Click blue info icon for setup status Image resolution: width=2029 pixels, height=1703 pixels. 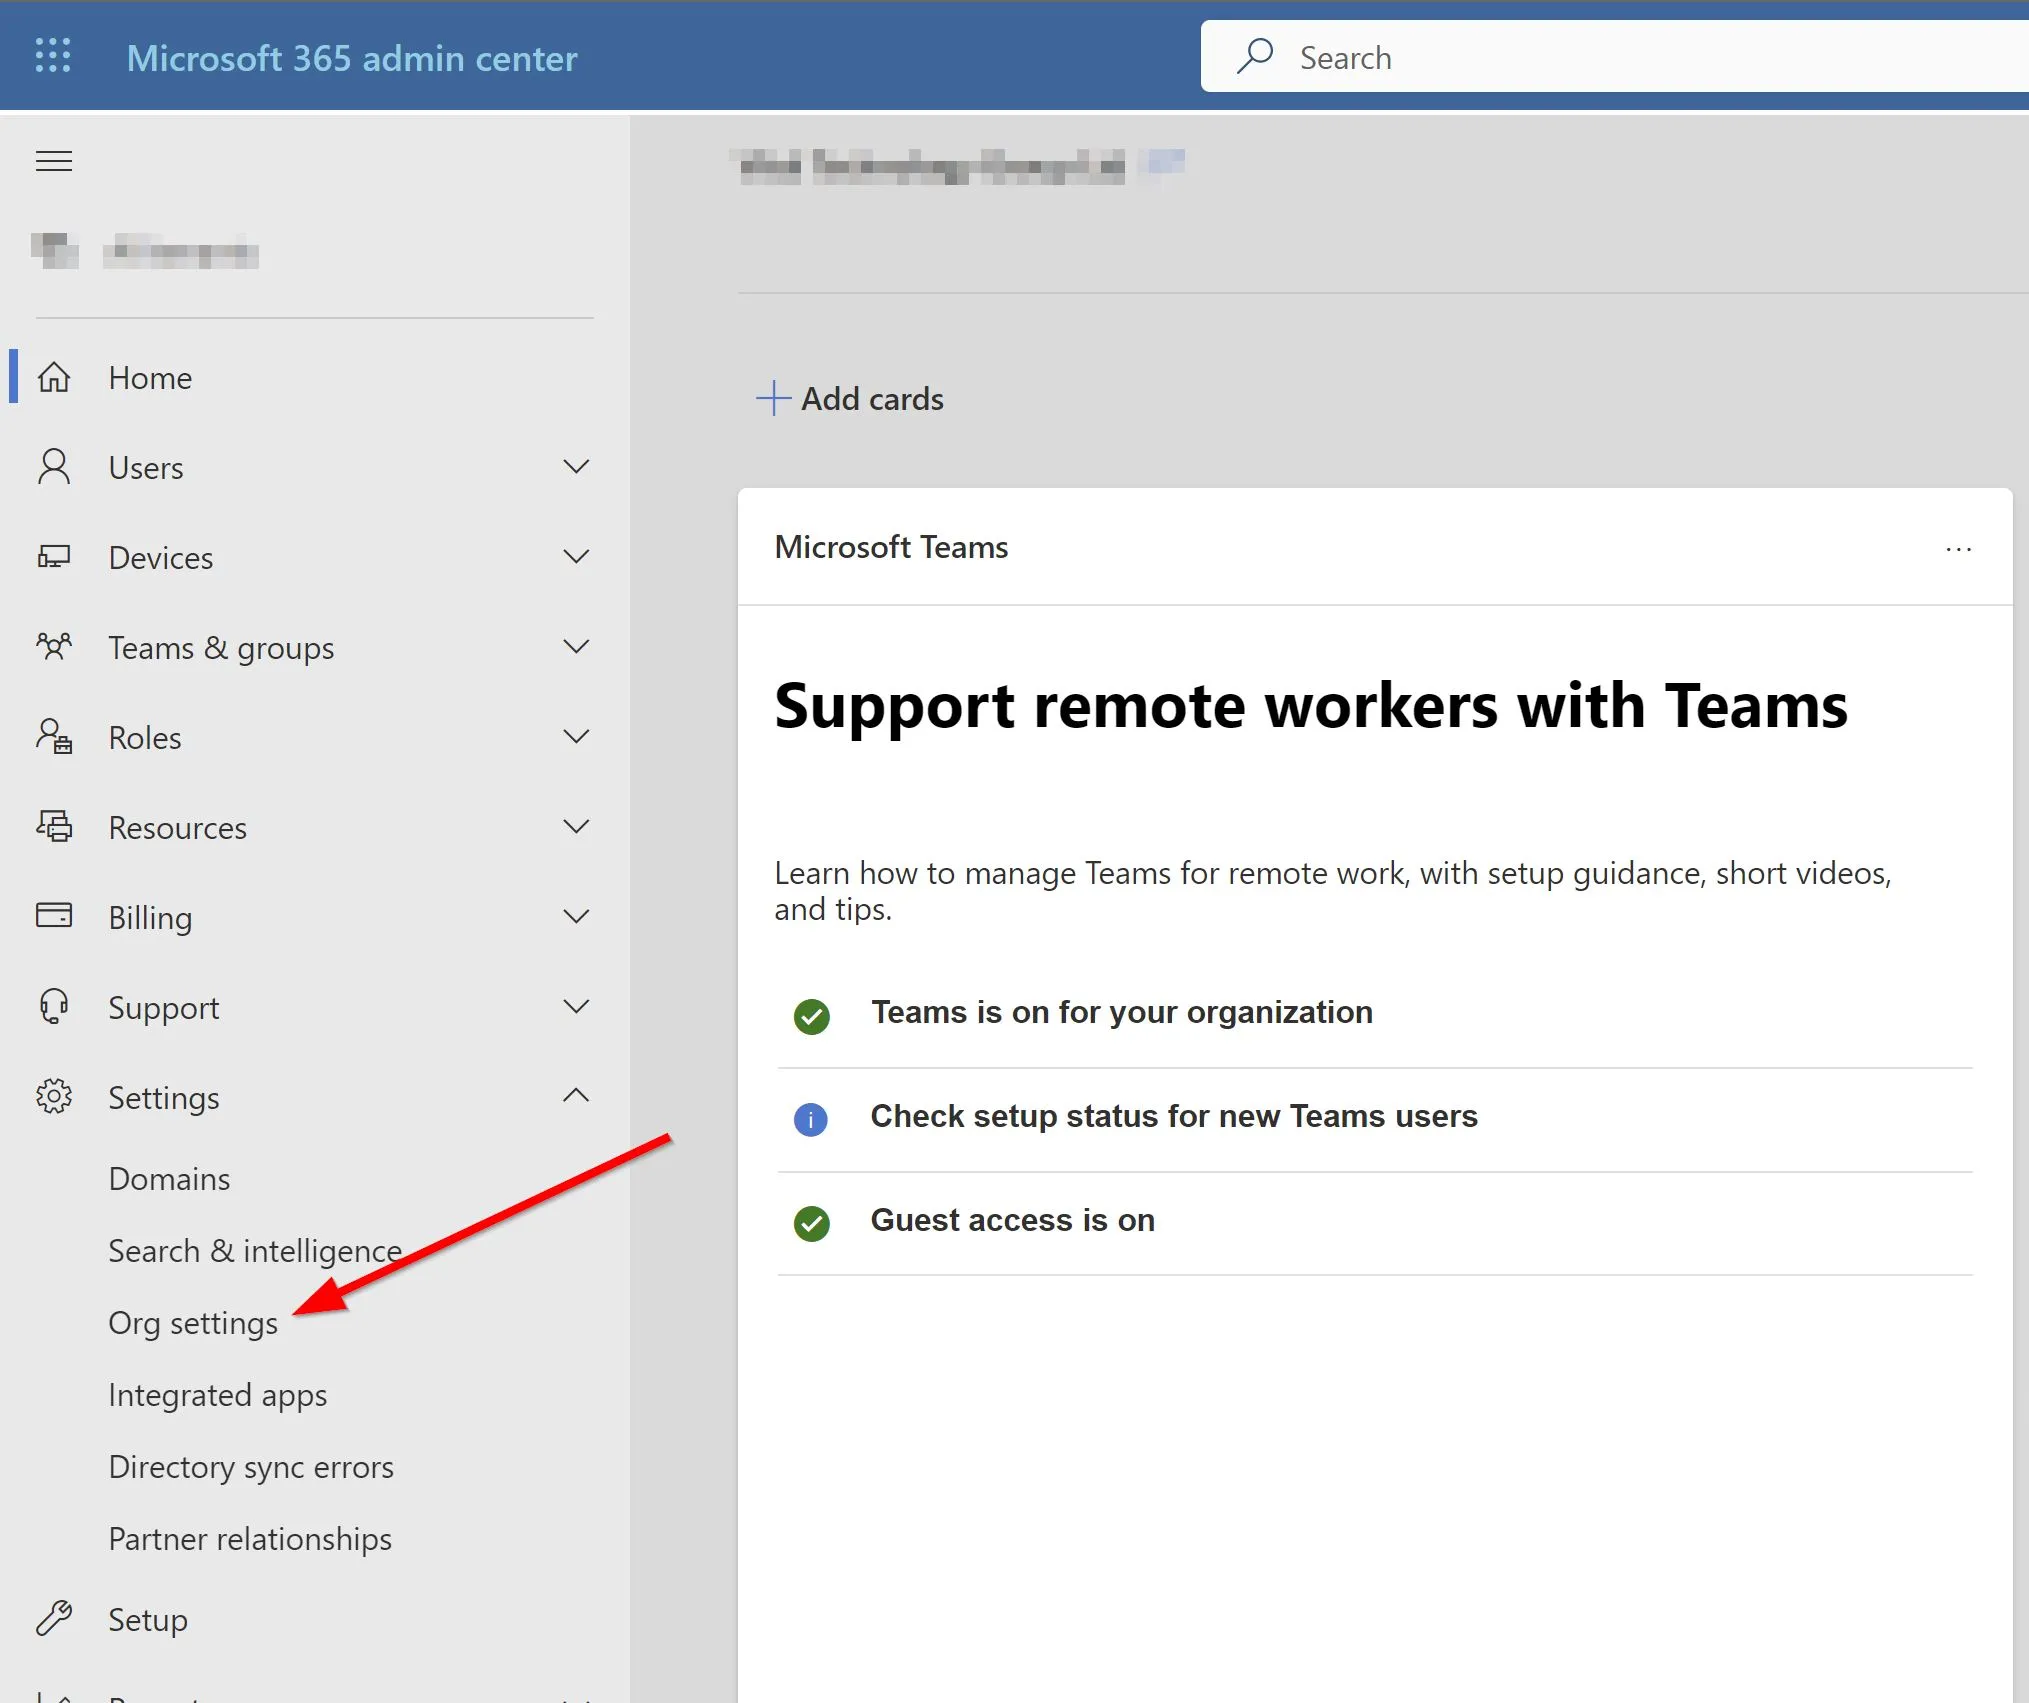(x=810, y=1120)
